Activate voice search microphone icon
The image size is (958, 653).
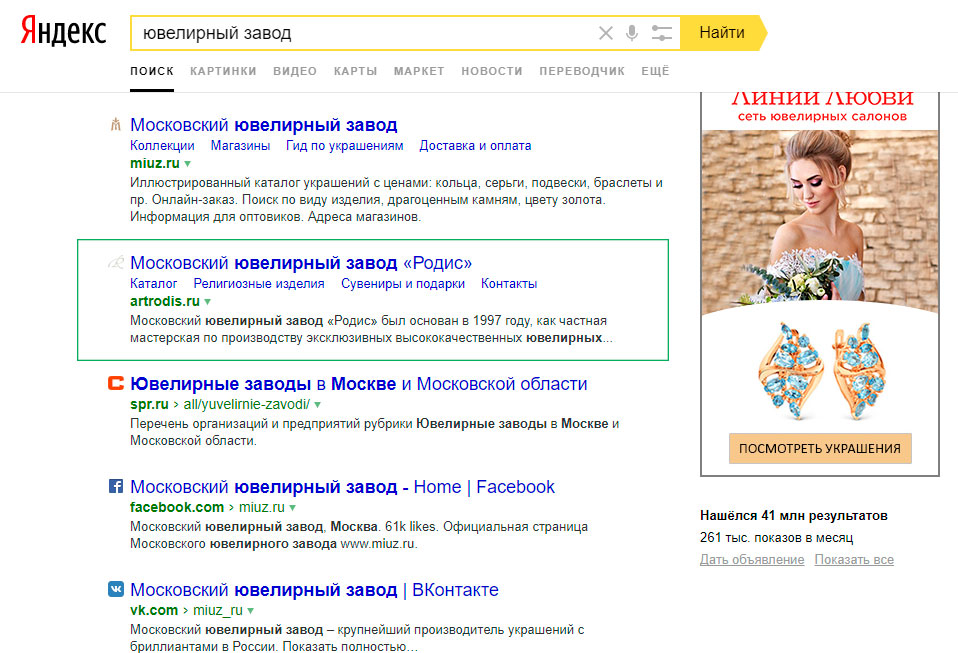(632, 33)
